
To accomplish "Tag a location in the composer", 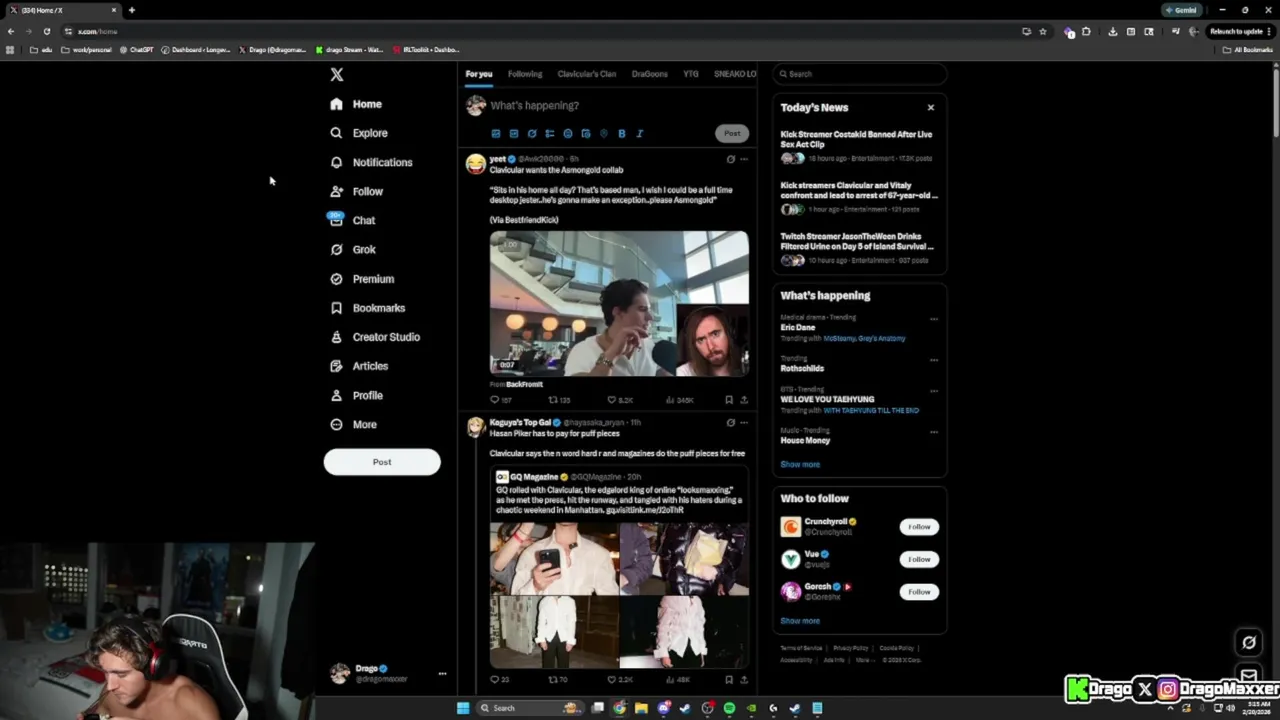I will point(603,133).
